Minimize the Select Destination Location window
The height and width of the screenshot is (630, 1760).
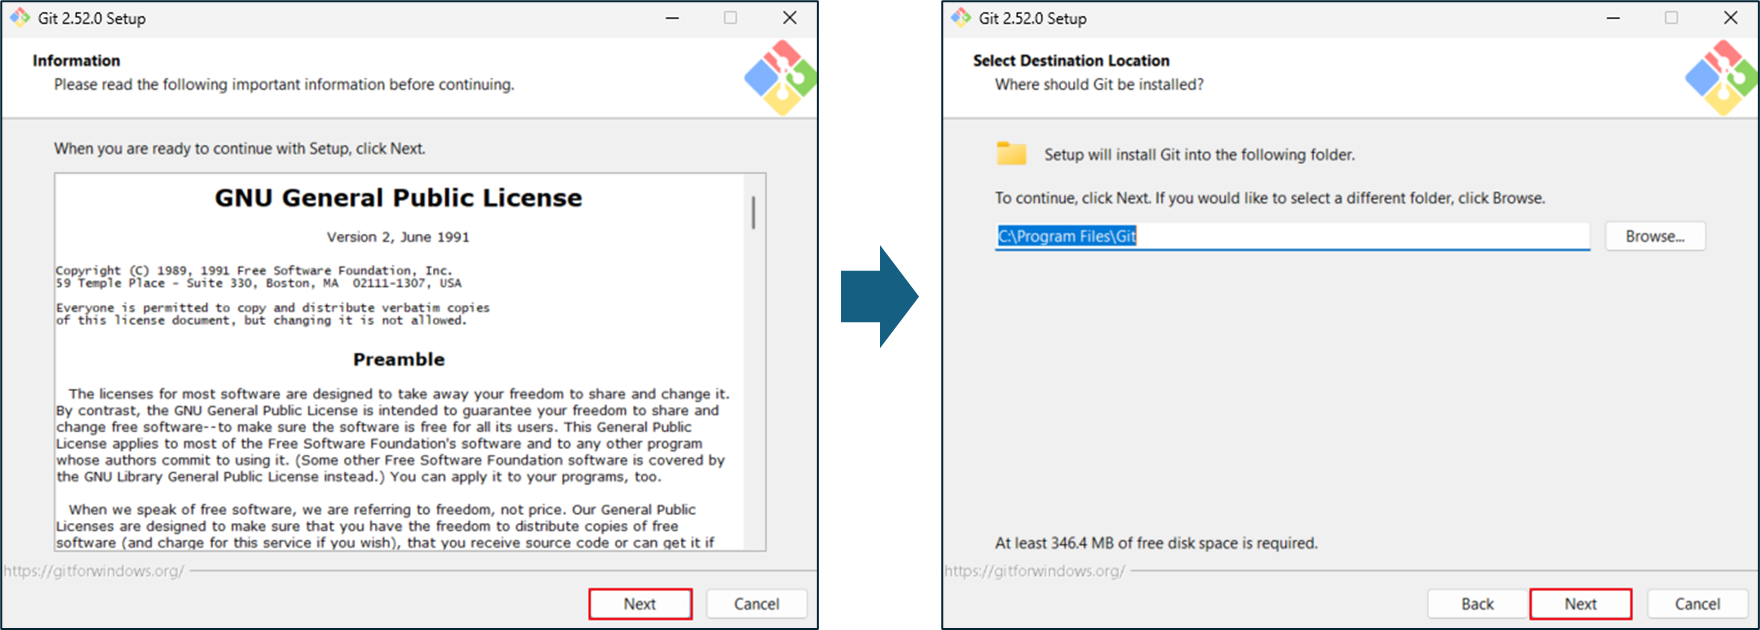[1613, 18]
